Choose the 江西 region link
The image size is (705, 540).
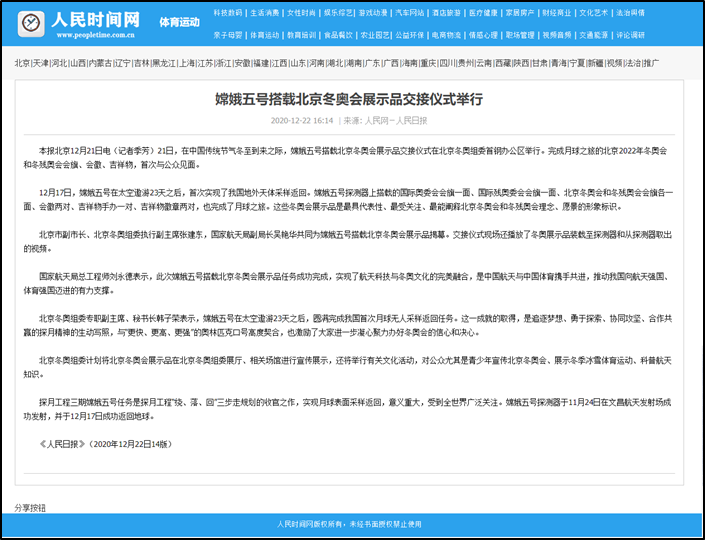coord(279,63)
